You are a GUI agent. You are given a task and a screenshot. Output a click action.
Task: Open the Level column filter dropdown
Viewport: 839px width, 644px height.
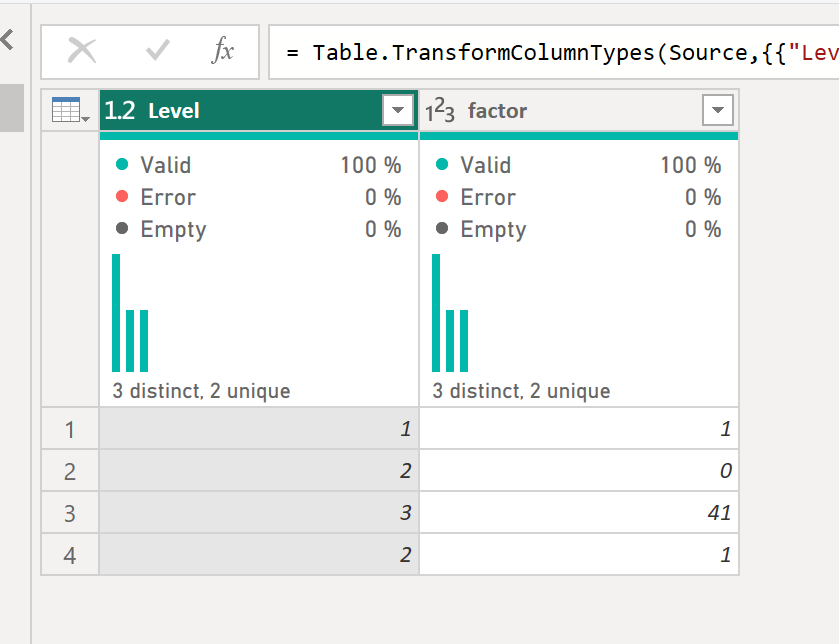pyautogui.click(x=398, y=110)
